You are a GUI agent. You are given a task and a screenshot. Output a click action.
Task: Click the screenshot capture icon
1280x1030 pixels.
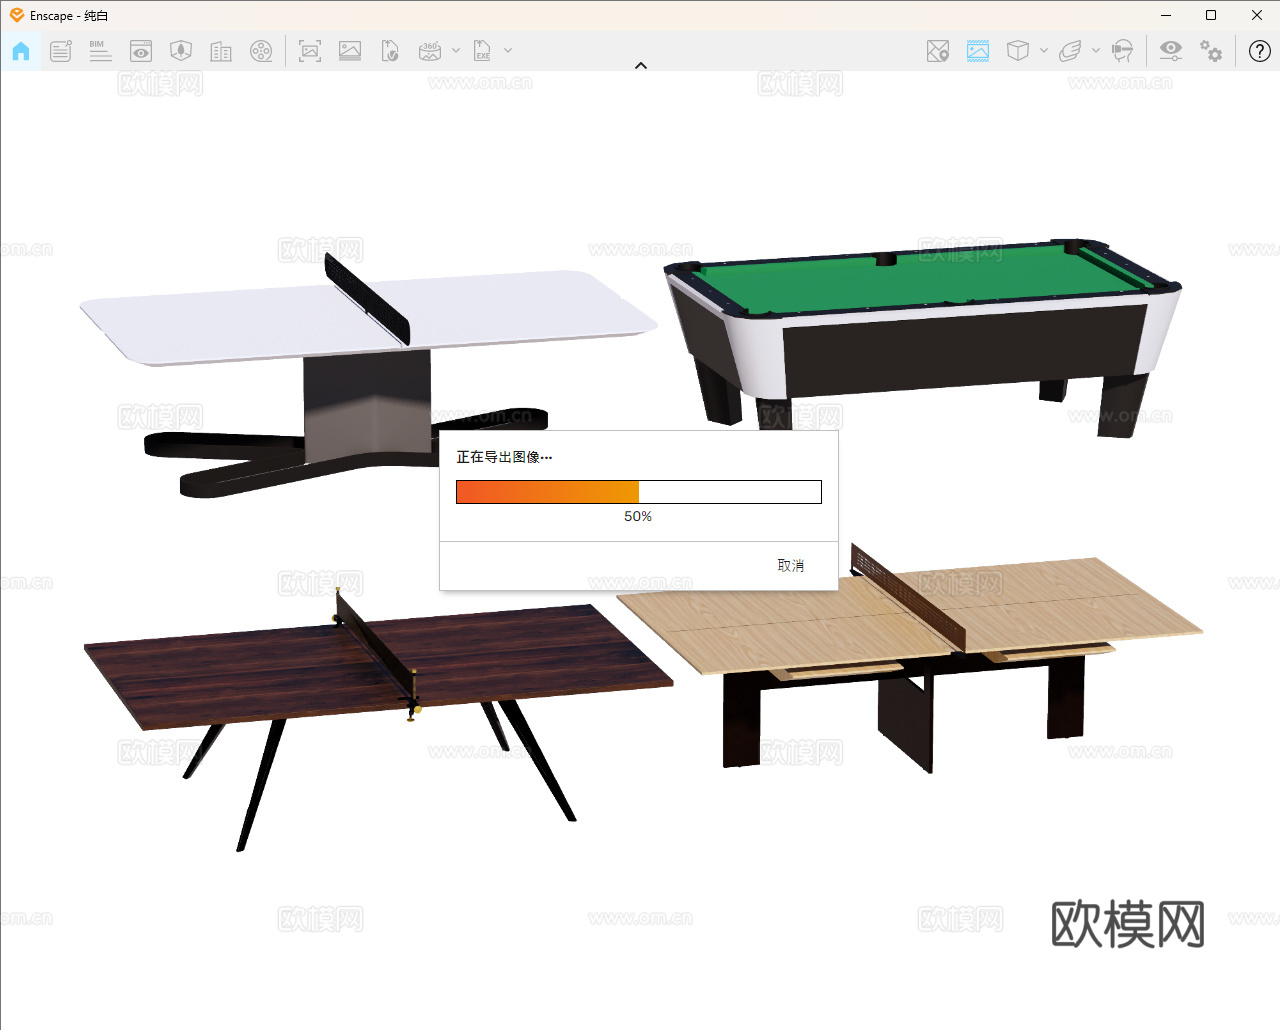tap(310, 51)
